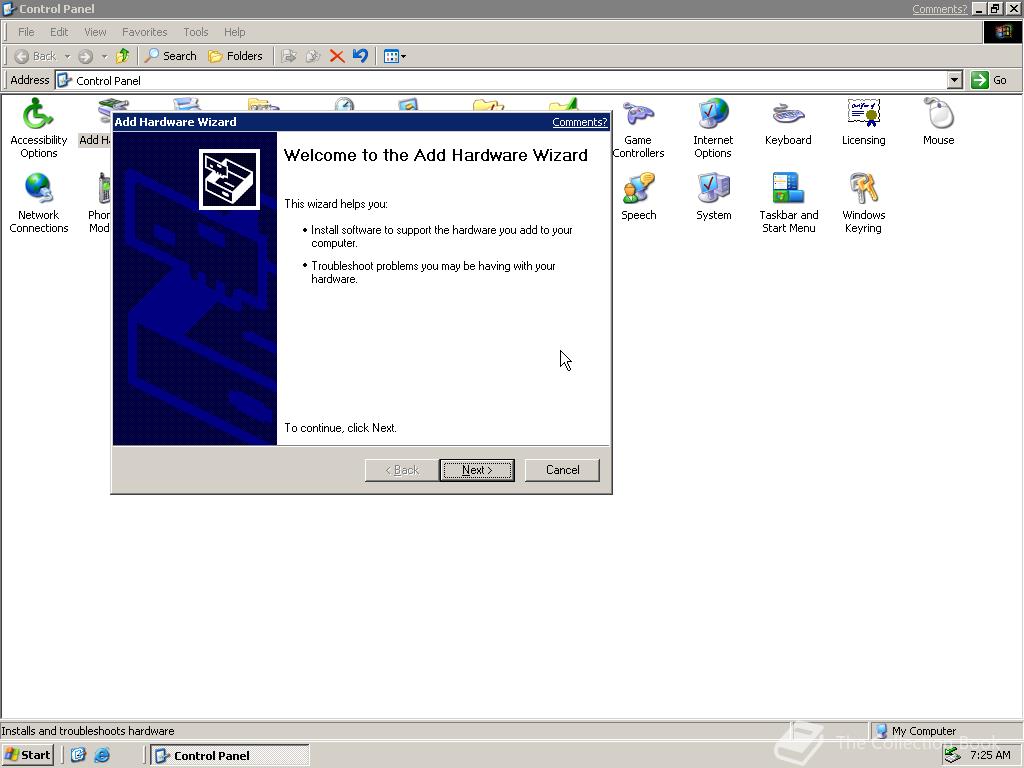The height and width of the screenshot is (768, 1024).
Task: Click Show Desktop quick launch icon
Action: coord(78,755)
